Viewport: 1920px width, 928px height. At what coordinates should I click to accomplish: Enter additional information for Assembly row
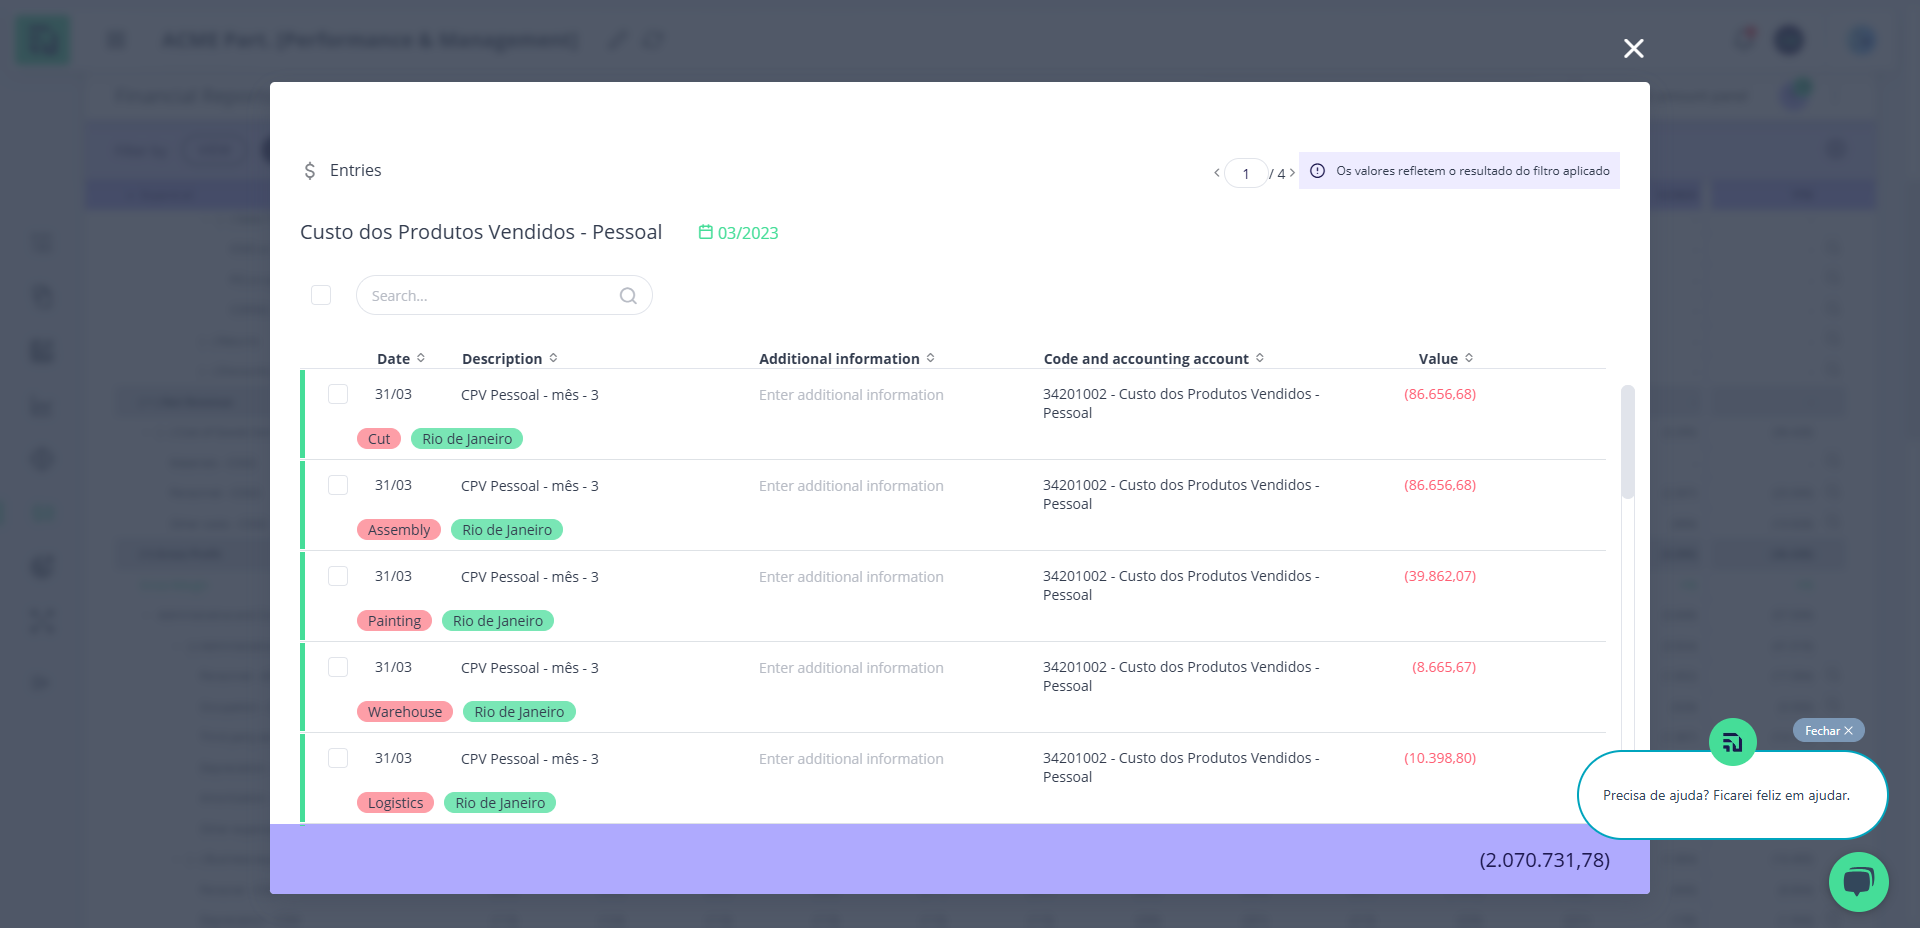click(x=851, y=486)
